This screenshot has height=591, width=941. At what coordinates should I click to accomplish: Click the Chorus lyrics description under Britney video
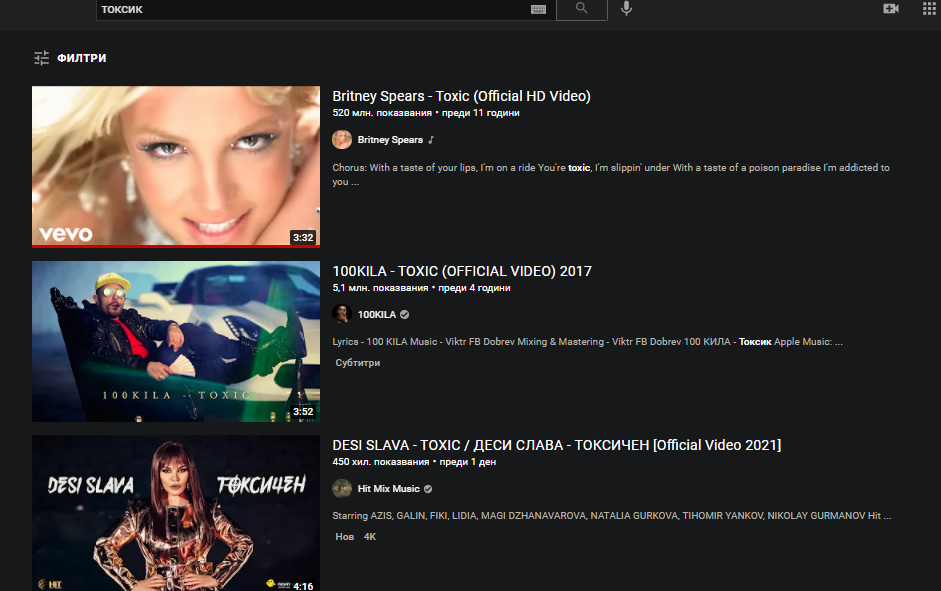click(x=611, y=175)
